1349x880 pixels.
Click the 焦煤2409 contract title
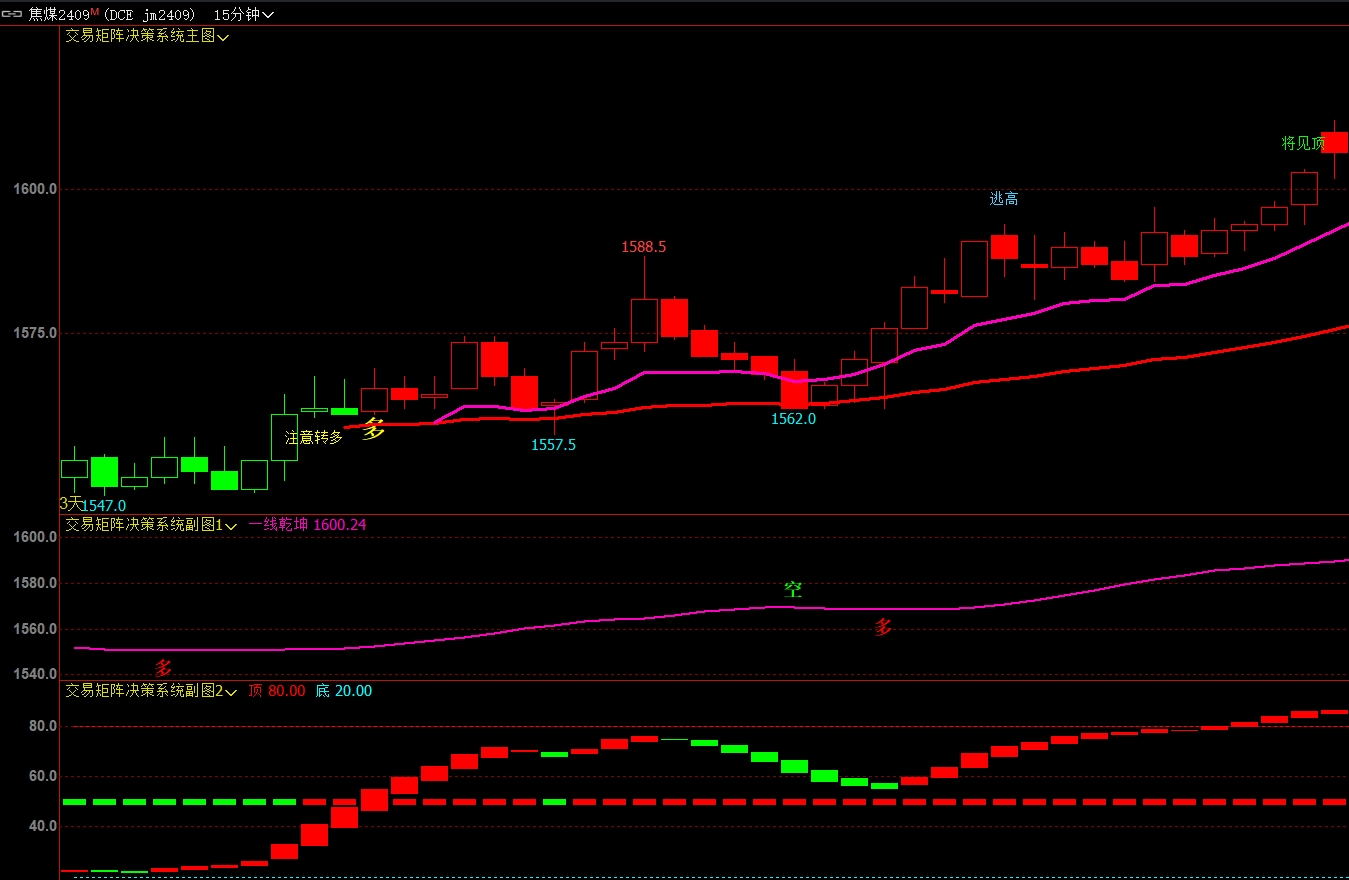60,15
